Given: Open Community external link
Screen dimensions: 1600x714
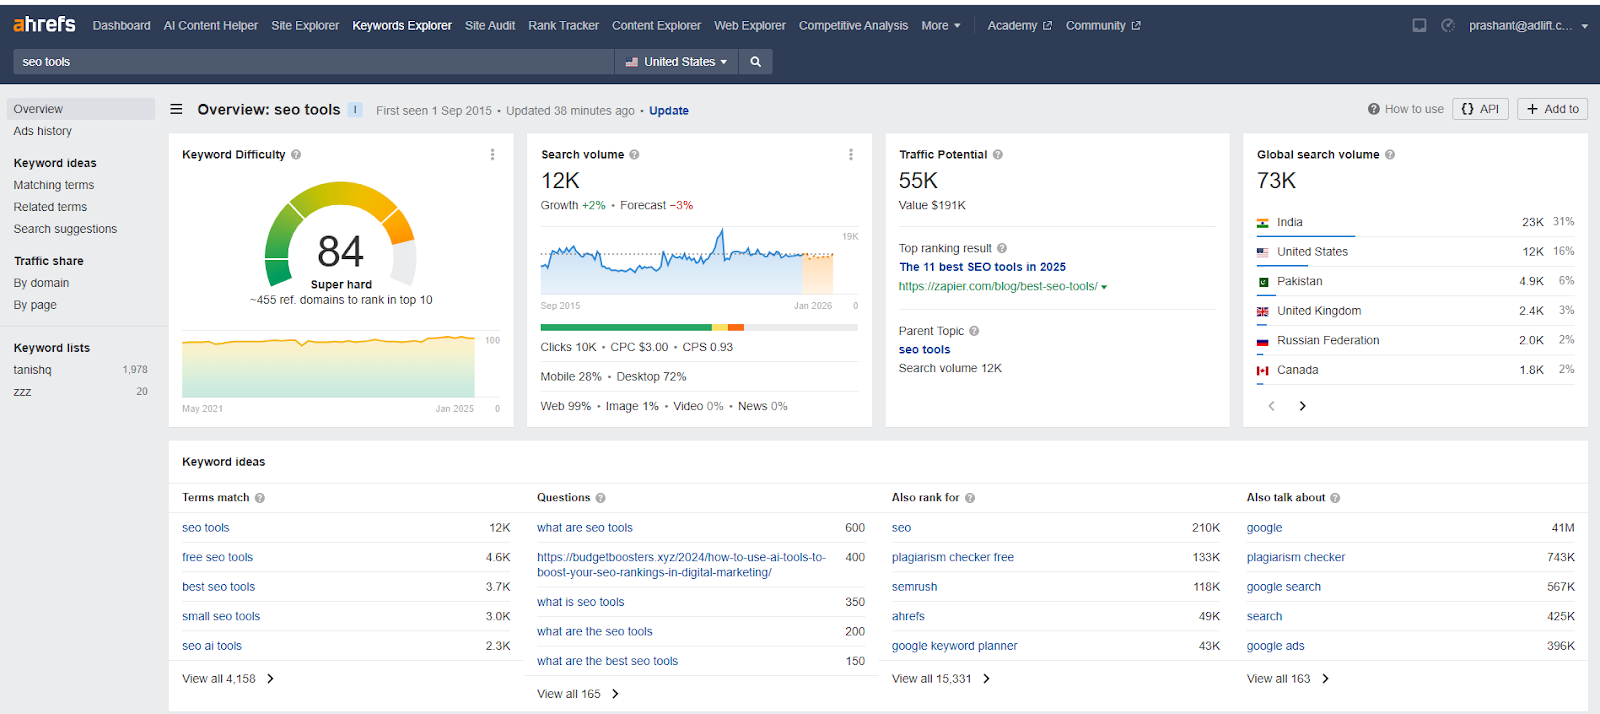Looking at the screenshot, I should (1103, 26).
